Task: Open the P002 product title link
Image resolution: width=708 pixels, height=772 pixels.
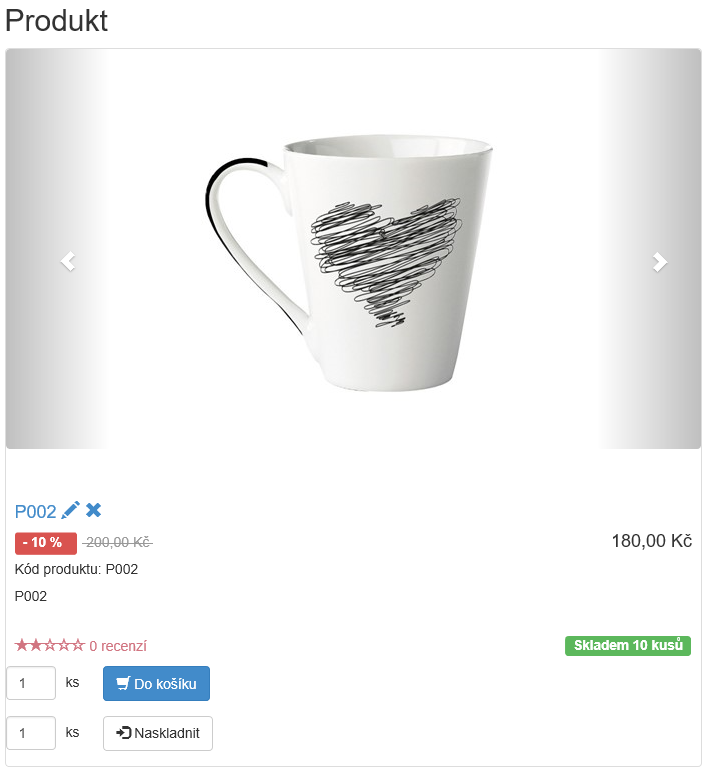Action: click(35, 512)
